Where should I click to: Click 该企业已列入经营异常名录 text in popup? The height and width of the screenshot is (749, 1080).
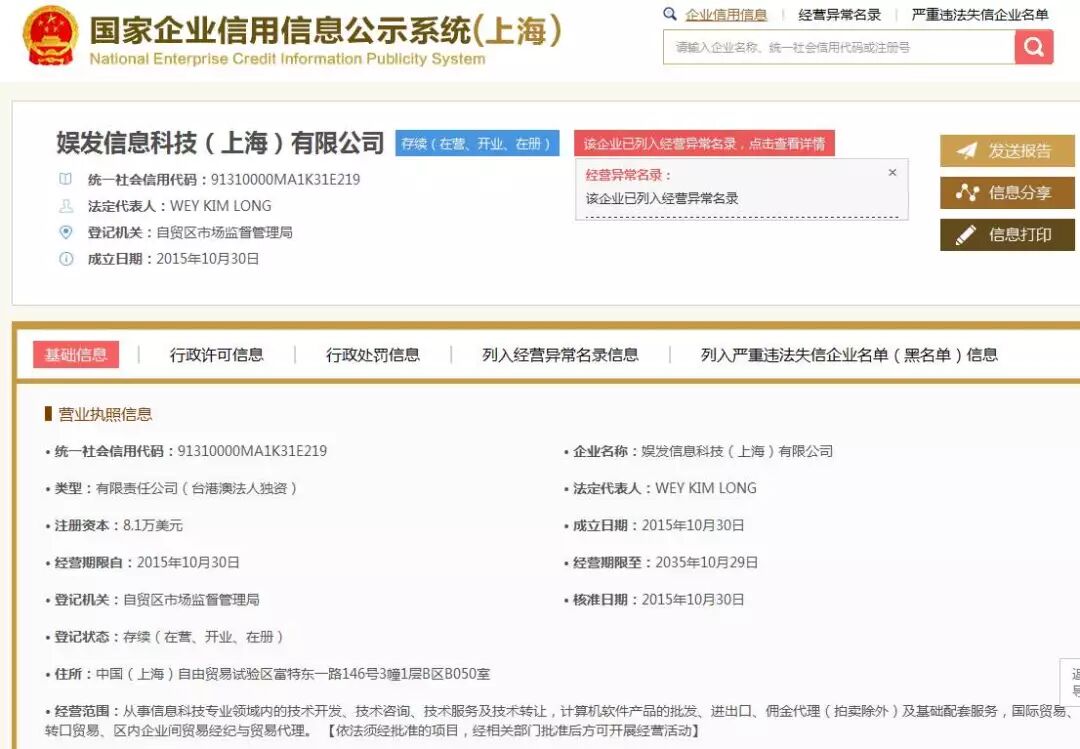click(661, 198)
